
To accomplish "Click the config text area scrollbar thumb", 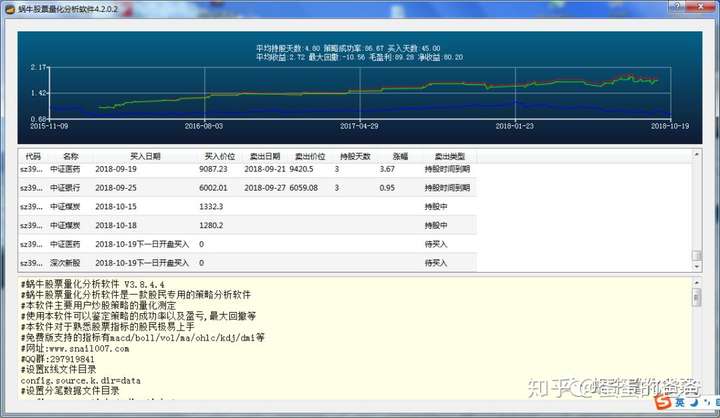I will [x=697, y=297].
